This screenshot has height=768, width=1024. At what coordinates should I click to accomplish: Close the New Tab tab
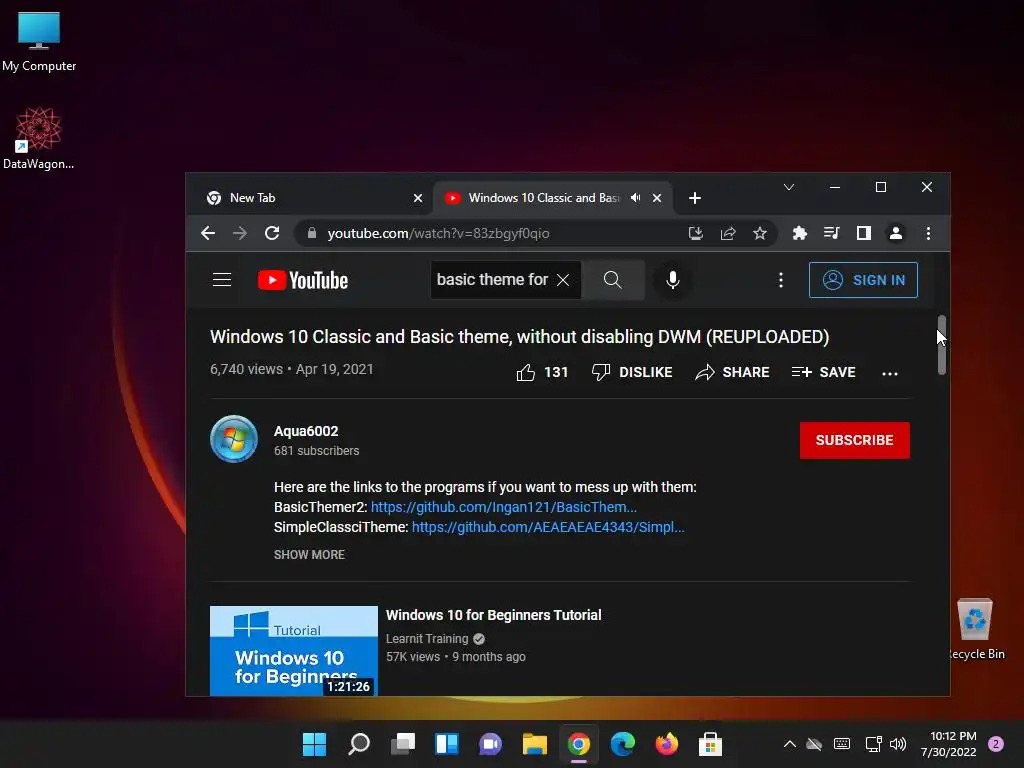[x=418, y=198]
